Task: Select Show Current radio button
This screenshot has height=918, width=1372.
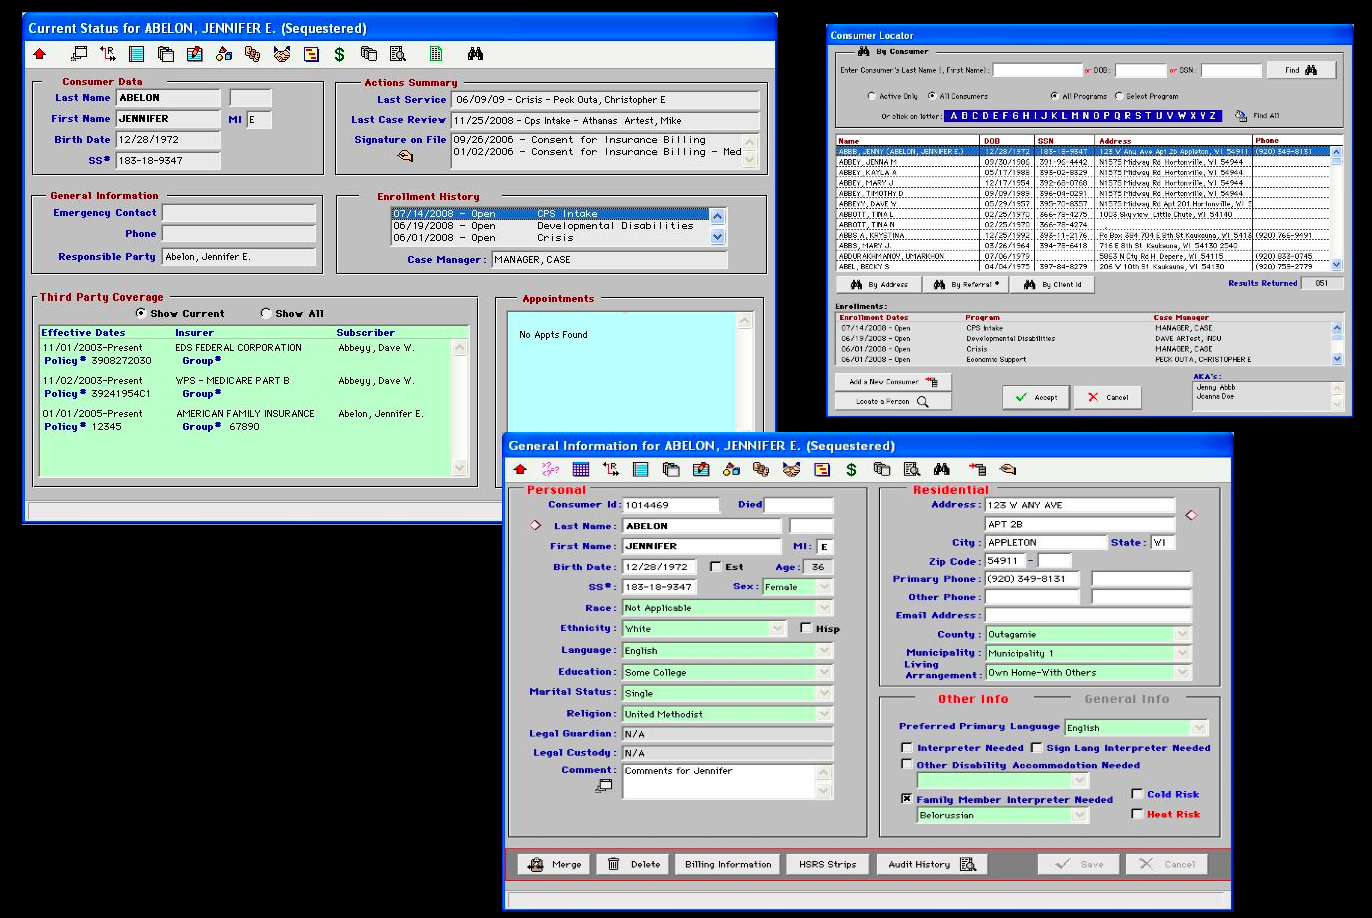Action: click(140, 313)
